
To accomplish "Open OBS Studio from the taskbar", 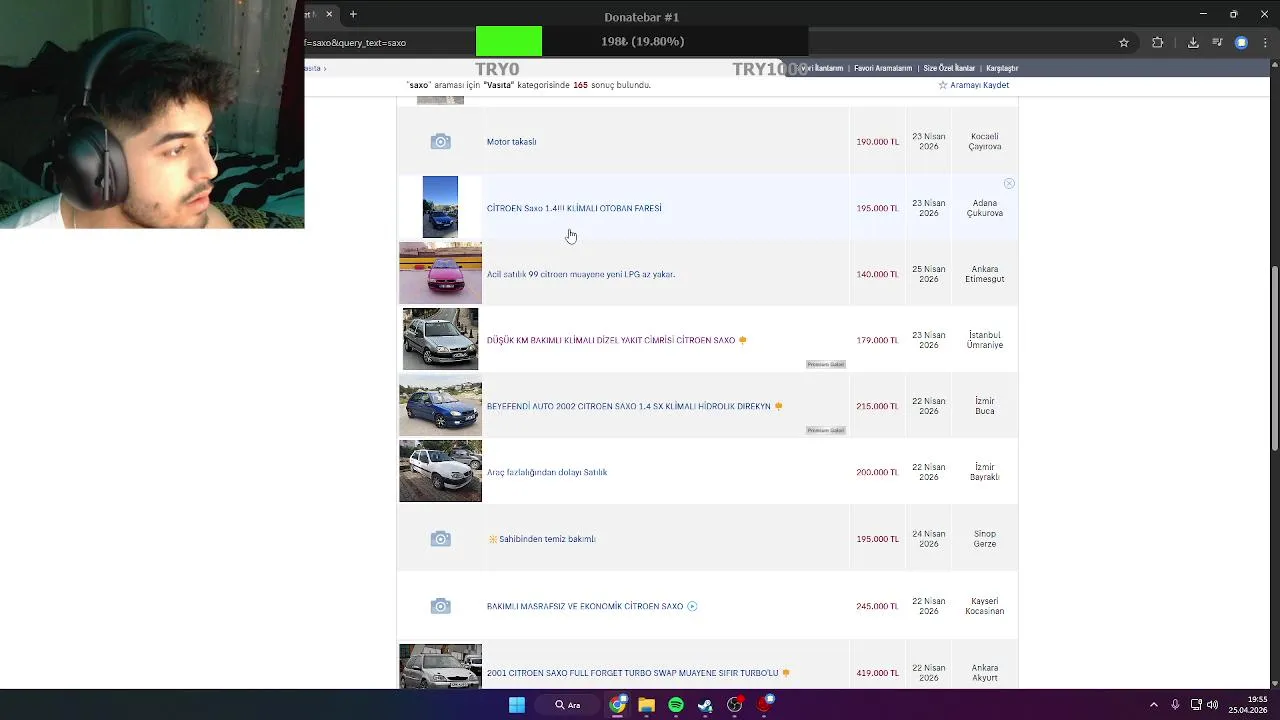I will pyautogui.click(x=735, y=705).
